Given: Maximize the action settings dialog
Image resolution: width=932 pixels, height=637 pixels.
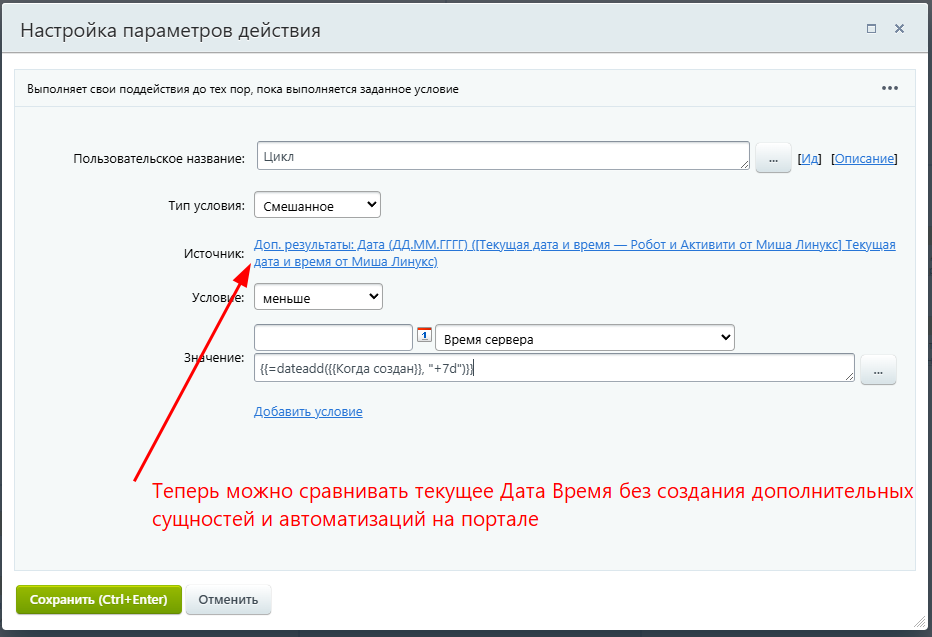Looking at the screenshot, I should (871, 29).
